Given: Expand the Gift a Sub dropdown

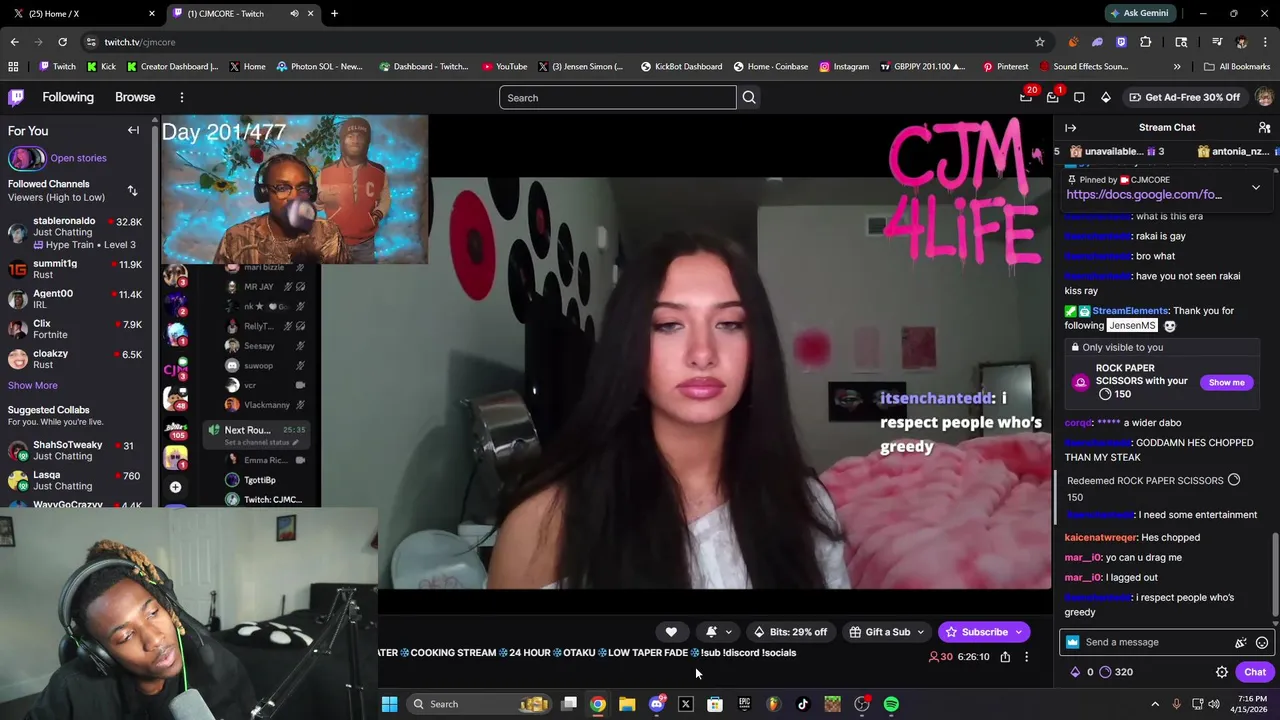Looking at the screenshot, I should pyautogui.click(x=920, y=632).
